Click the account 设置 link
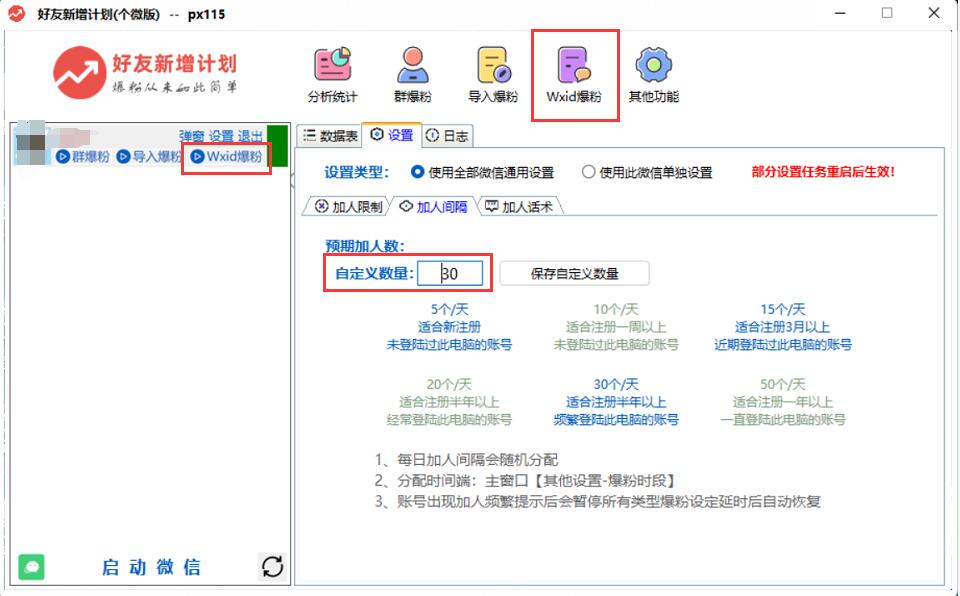The height and width of the screenshot is (596, 960). click(x=221, y=136)
